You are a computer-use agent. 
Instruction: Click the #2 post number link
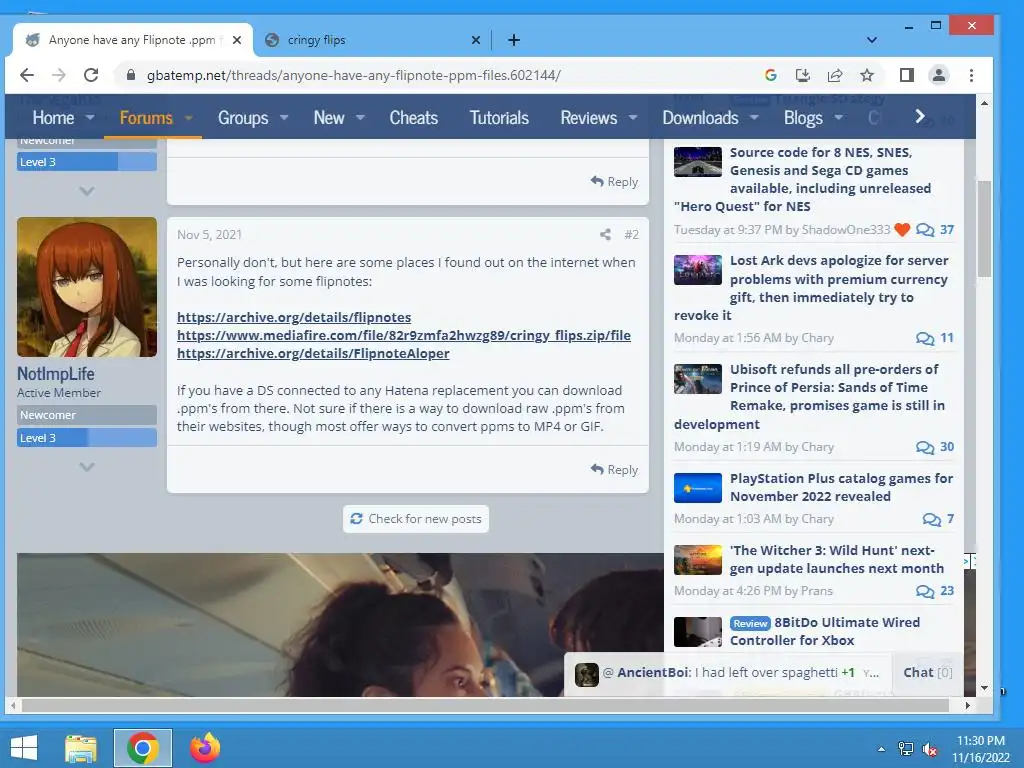coord(631,234)
